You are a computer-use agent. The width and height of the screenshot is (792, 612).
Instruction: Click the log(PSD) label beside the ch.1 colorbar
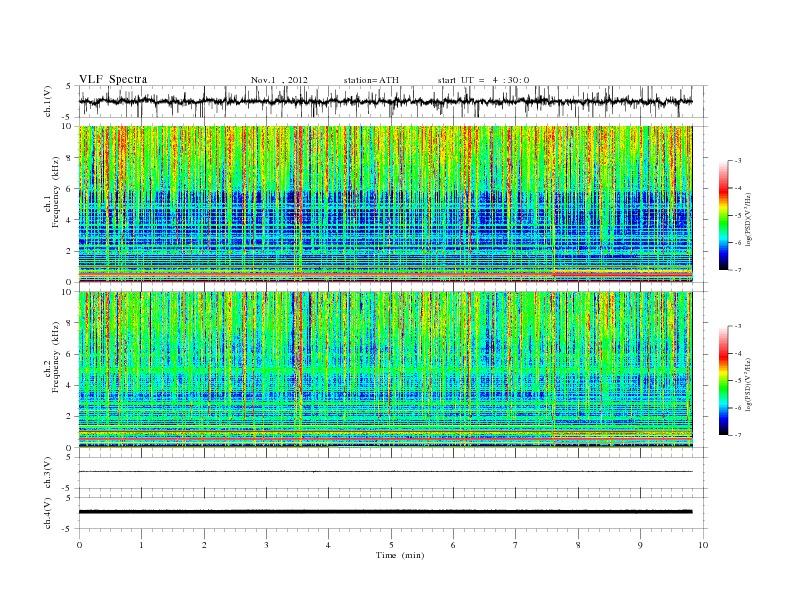pyautogui.click(x=748, y=218)
